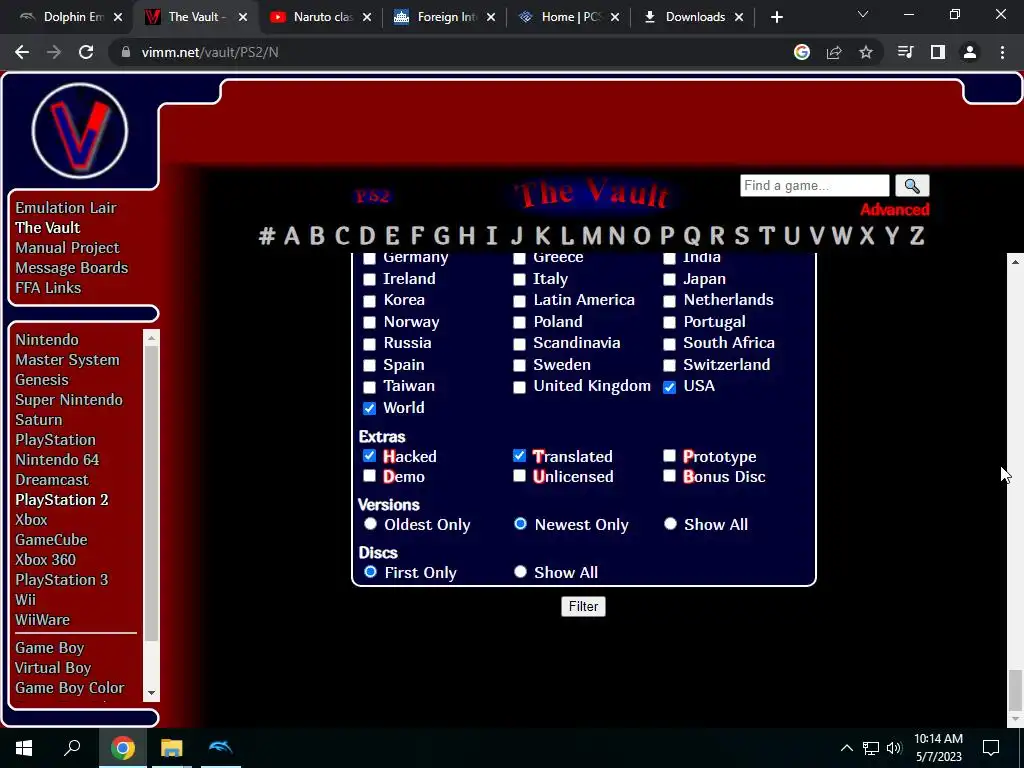Click the Find a game search field
This screenshot has height=768, width=1024.
click(814, 186)
